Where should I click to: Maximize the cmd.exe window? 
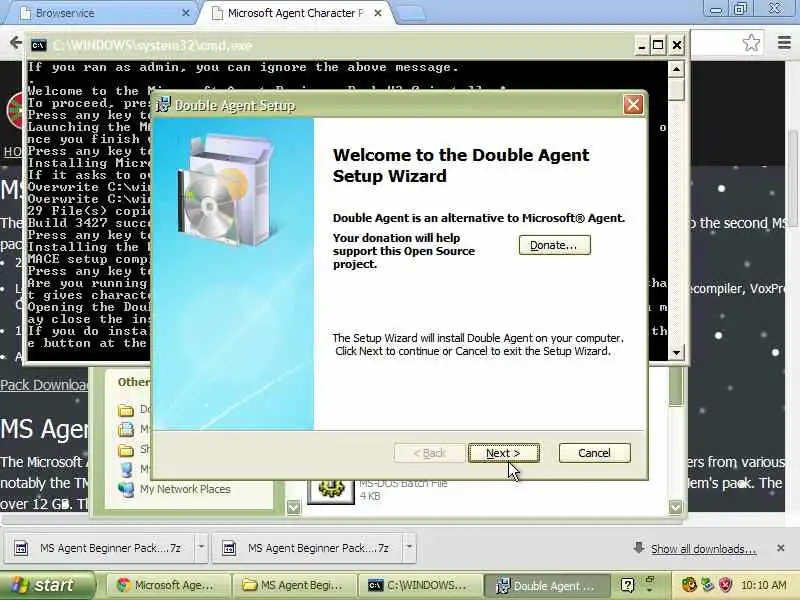[658, 45]
